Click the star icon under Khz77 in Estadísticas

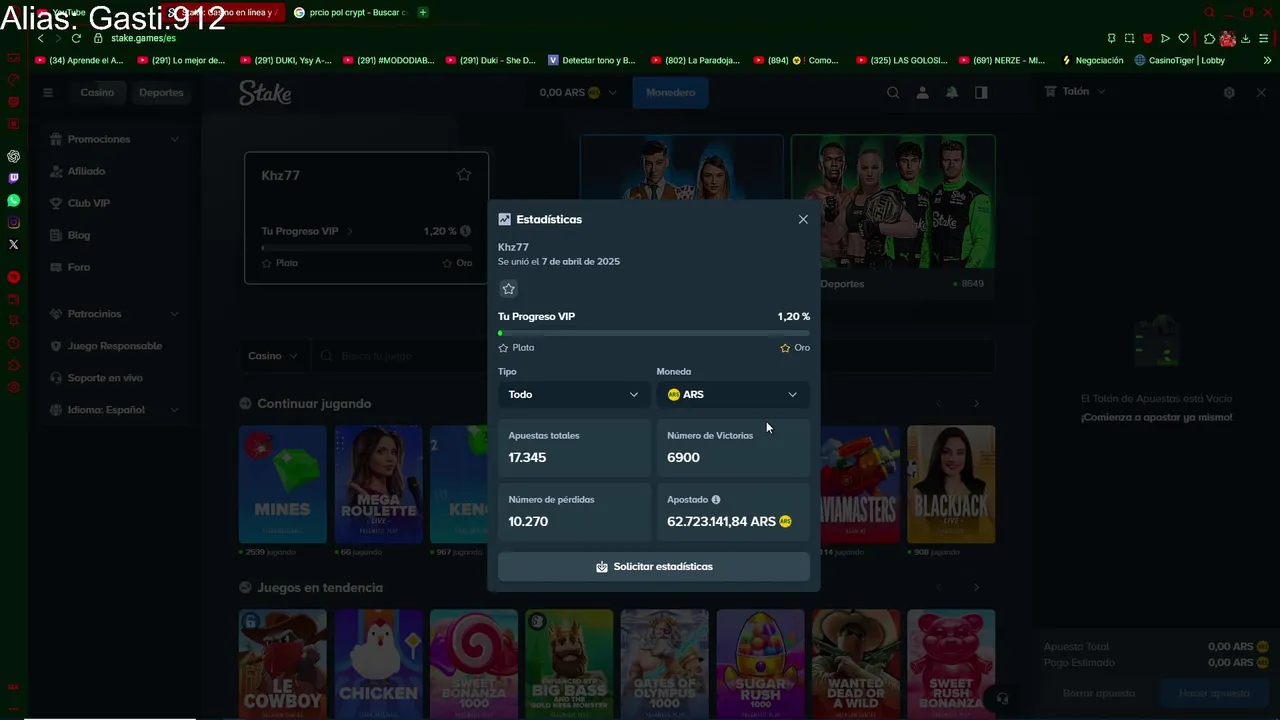tap(508, 289)
